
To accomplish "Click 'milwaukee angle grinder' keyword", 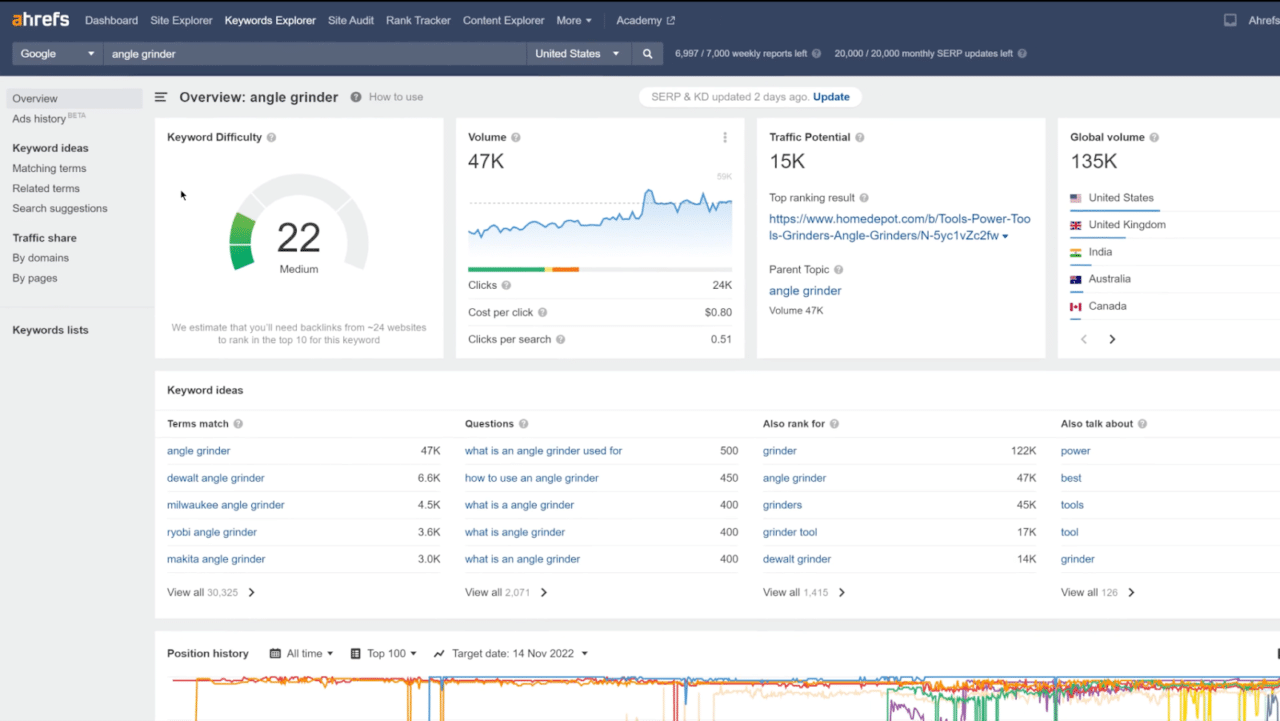I will point(226,505).
